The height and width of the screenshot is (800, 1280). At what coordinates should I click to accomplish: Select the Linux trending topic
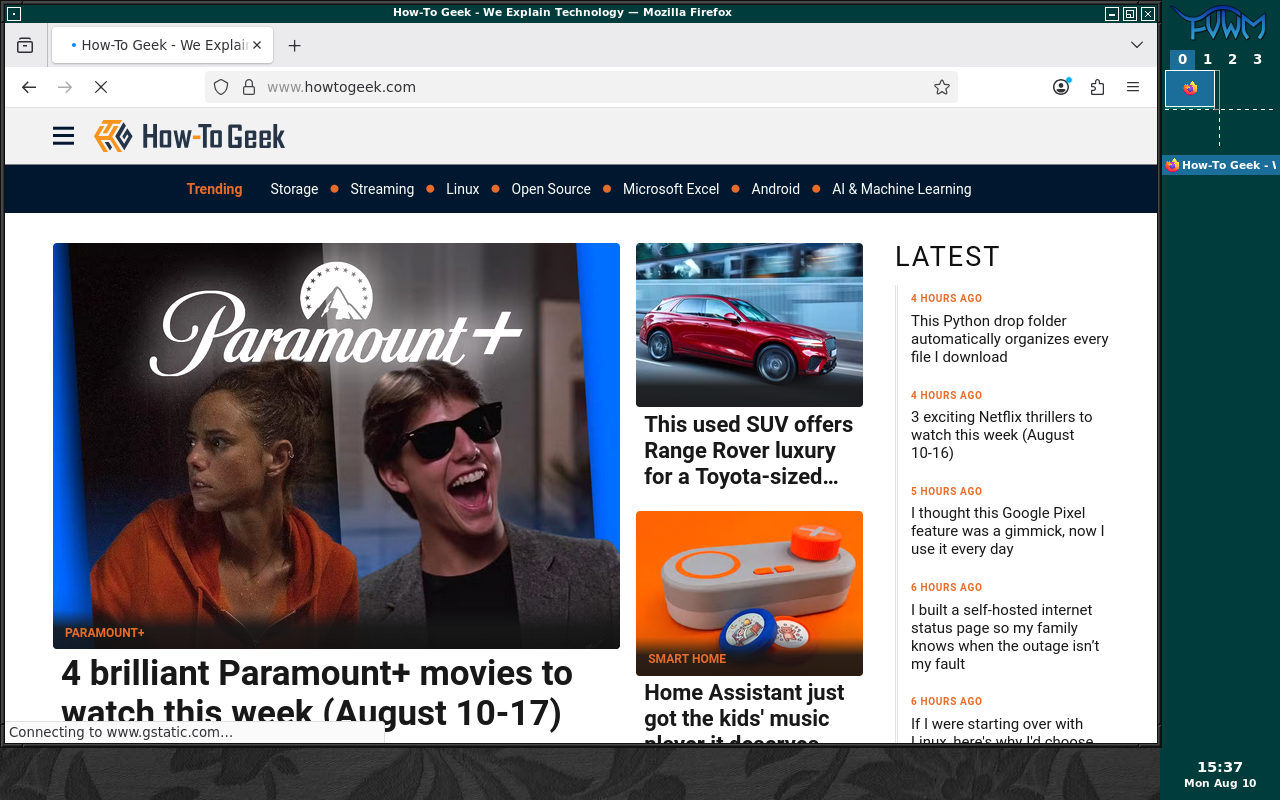463,189
